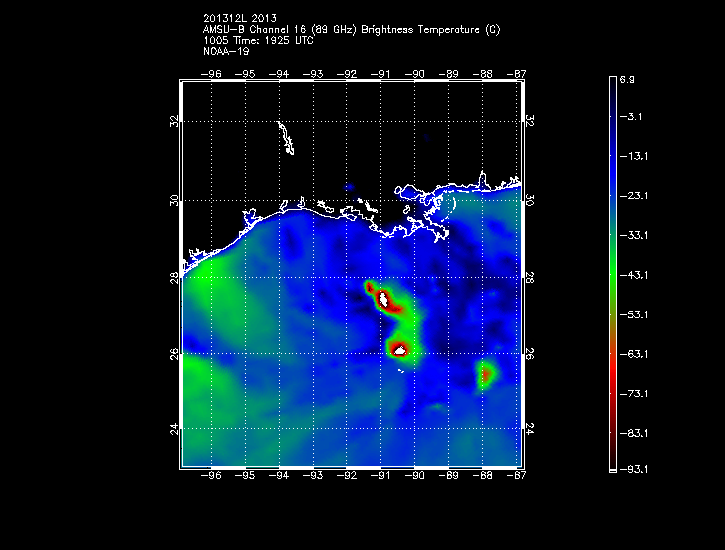Viewport: 725px width, 550px height.
Task: Click the isolated red cell near -88 longitude
Action: coord(486,374)
